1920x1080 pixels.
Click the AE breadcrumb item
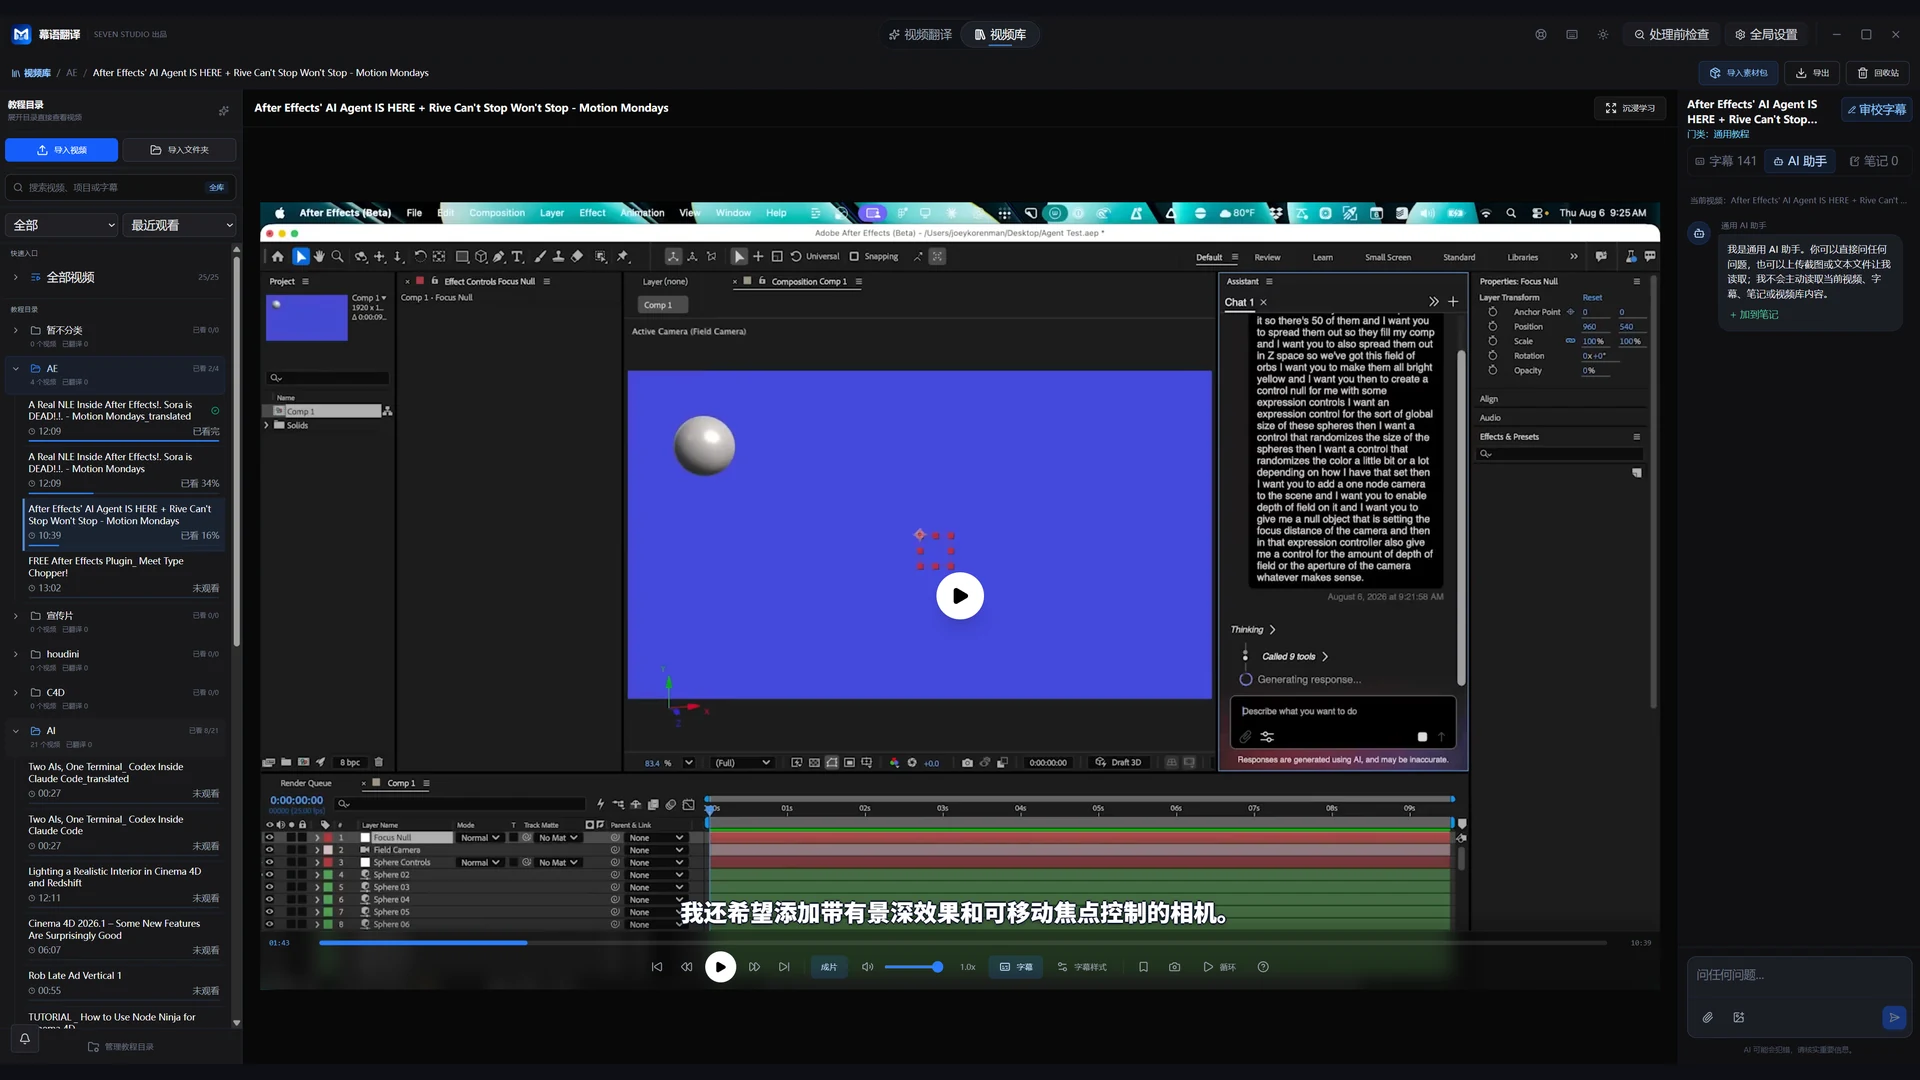coord(72,73)
